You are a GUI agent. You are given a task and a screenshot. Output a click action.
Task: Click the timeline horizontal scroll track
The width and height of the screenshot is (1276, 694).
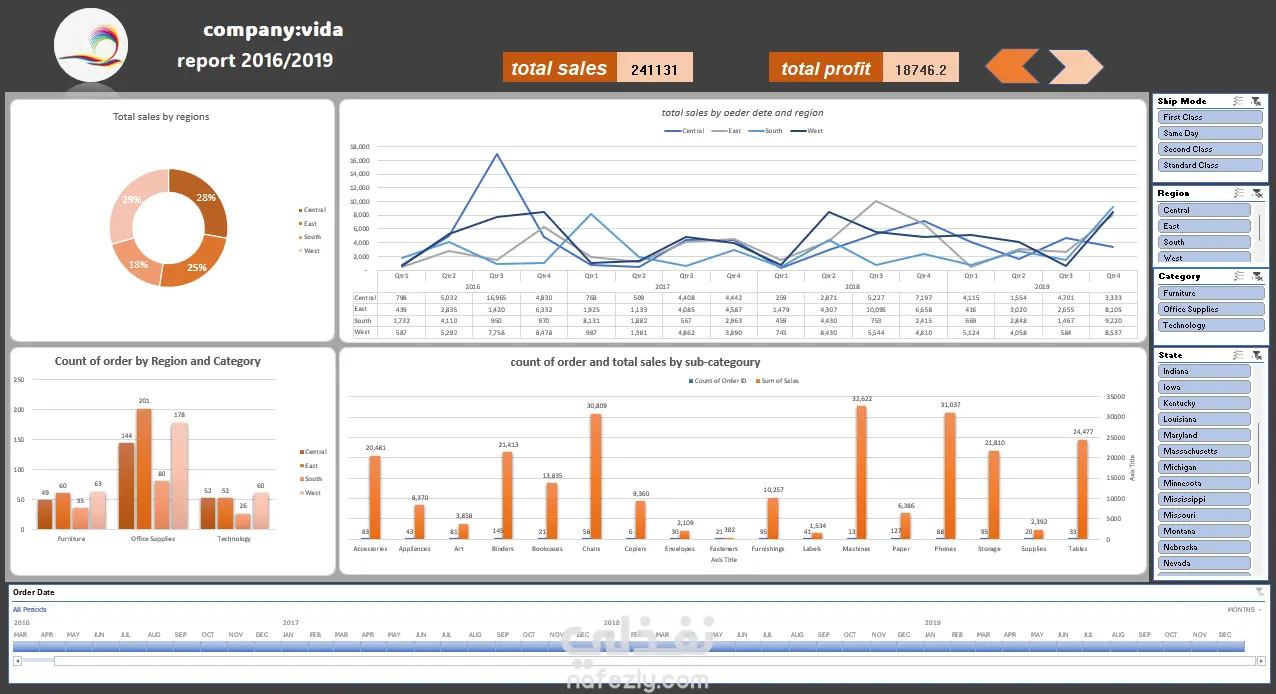tap(639, 660)
